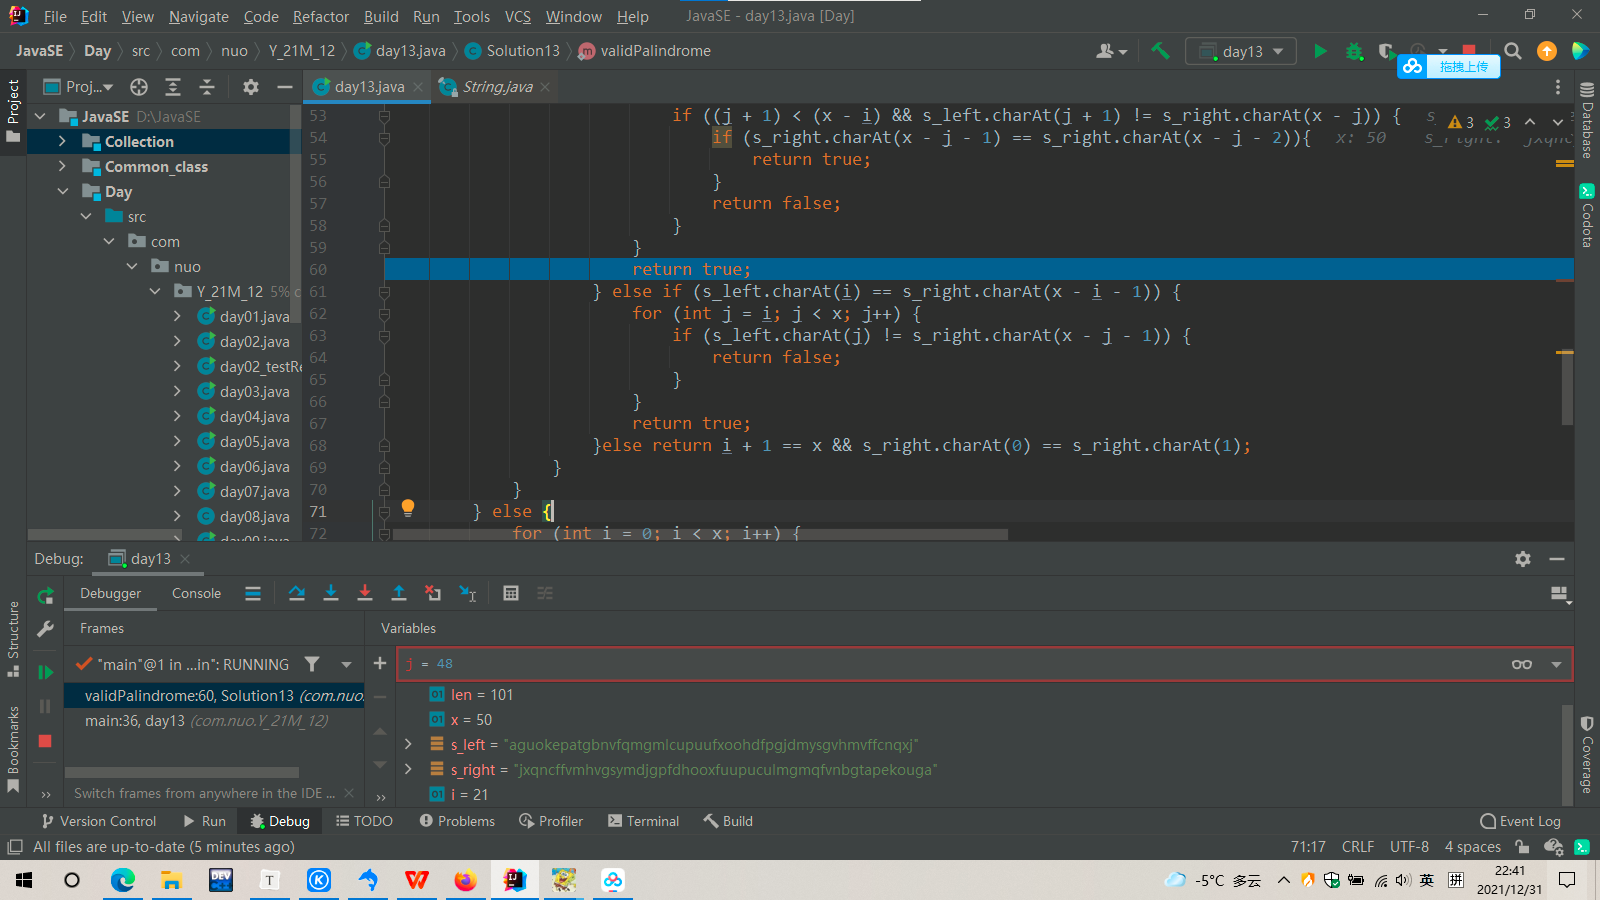Click the Frames horizontal scrollbar
The height and width of the screenshot is (900, 1600).
point(182,772)
